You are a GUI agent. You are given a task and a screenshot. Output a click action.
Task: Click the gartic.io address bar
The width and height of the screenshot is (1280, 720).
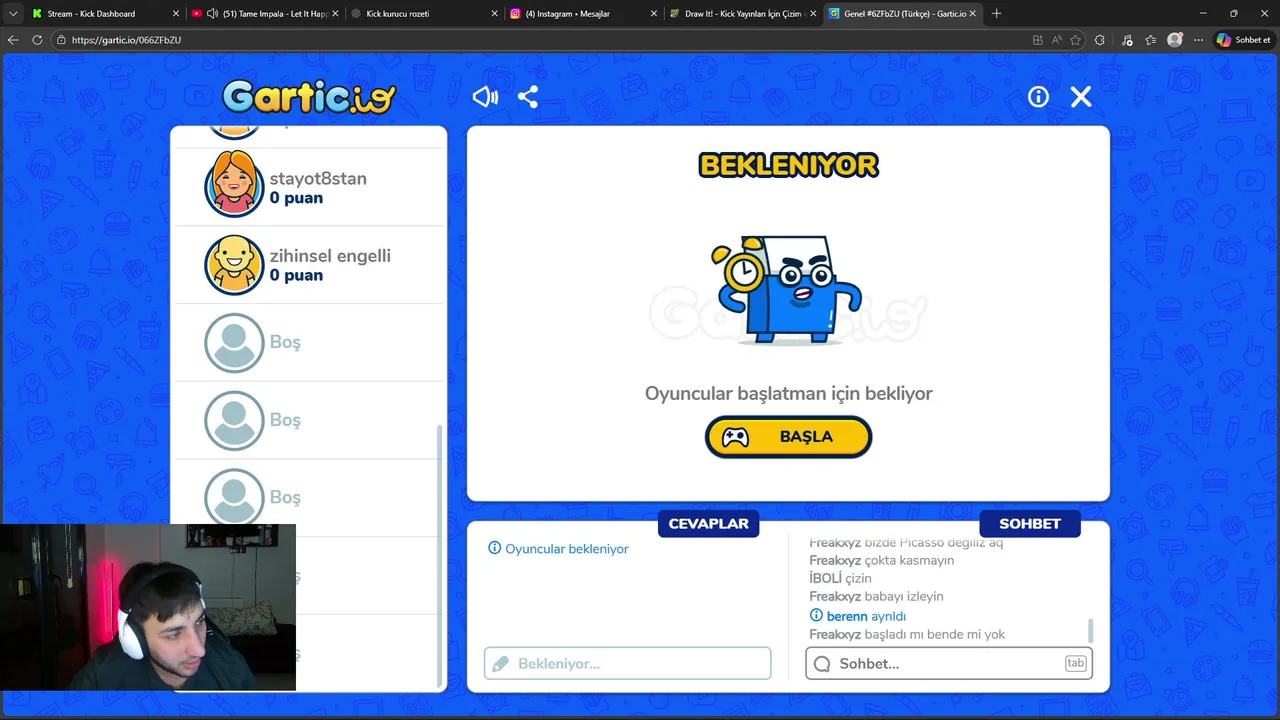540,40
